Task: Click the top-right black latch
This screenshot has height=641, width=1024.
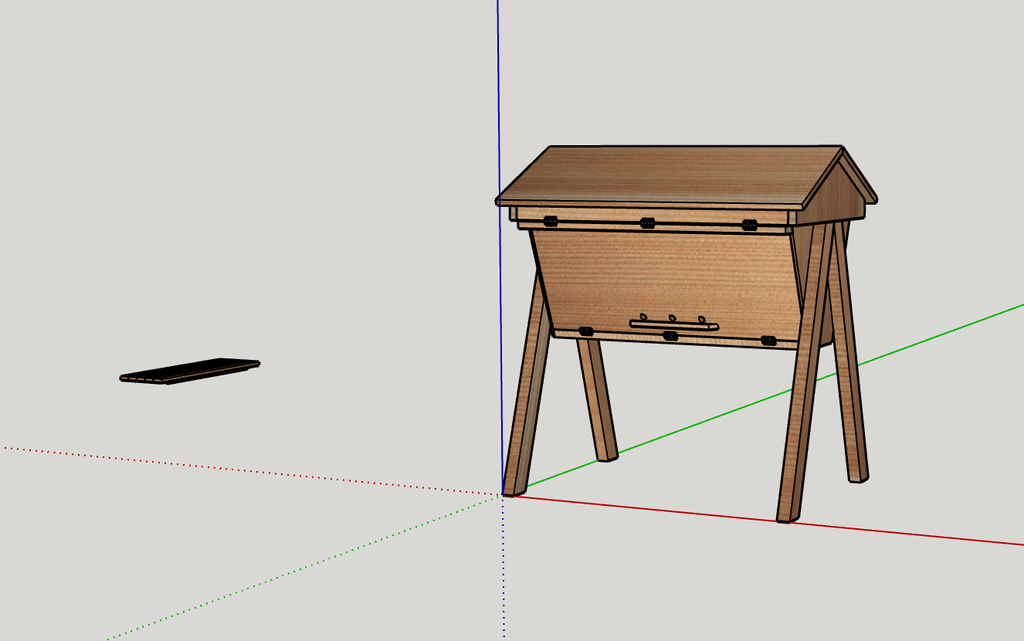Action: click(749, 225)
